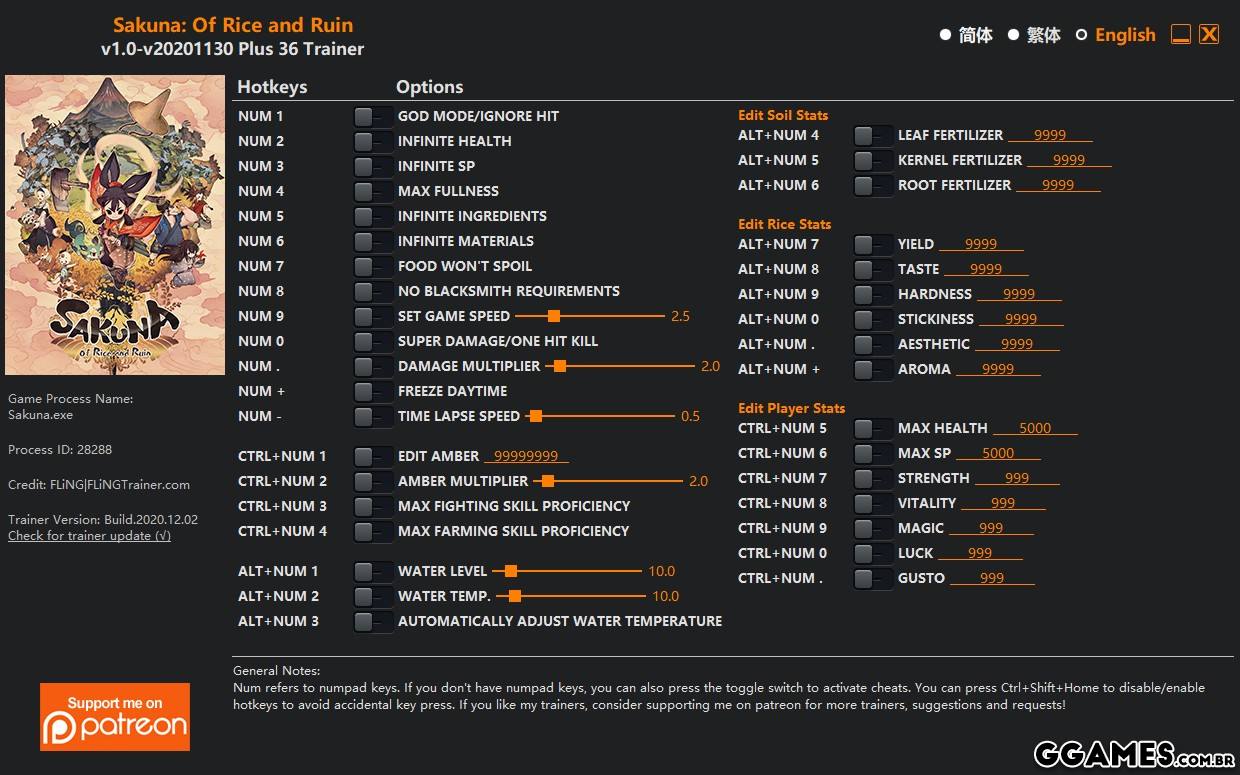The height and width of the screenshot is (775, 1240).
Task: Click the Edit Amber value field
Action: click(x=526, y=457)
